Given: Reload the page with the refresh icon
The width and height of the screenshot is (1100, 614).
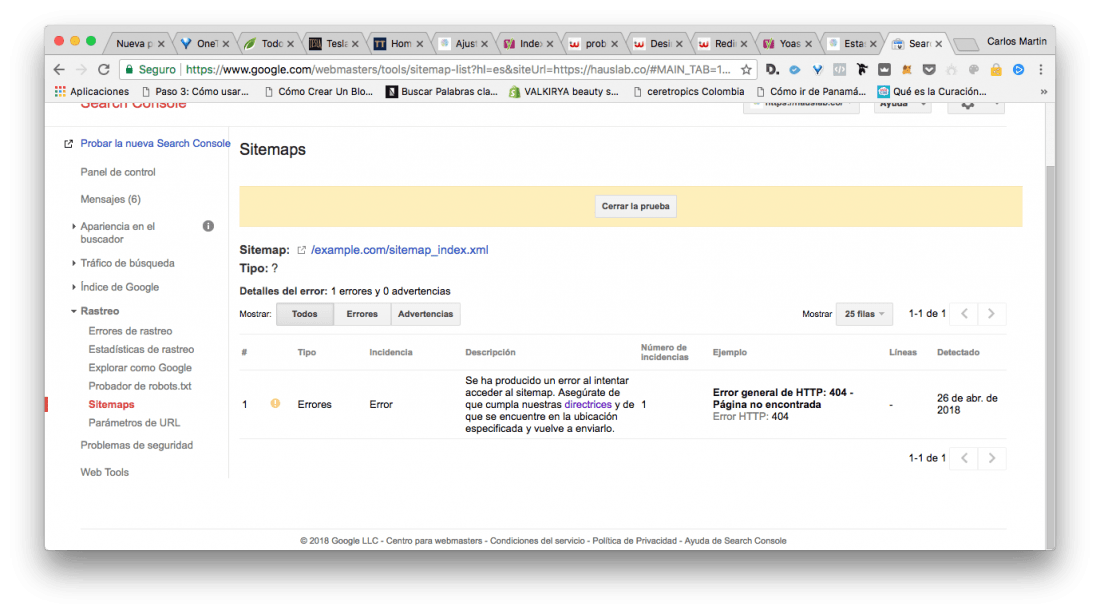Looking at the screenshot, I should (x=104, y=69).
